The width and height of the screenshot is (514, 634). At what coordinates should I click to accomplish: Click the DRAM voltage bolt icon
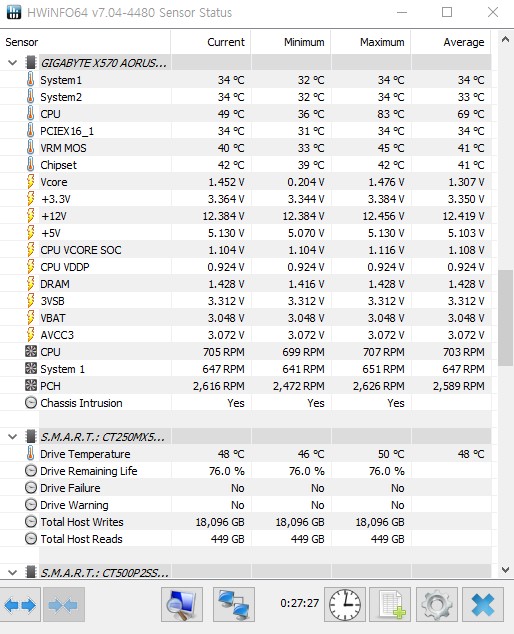30,283
